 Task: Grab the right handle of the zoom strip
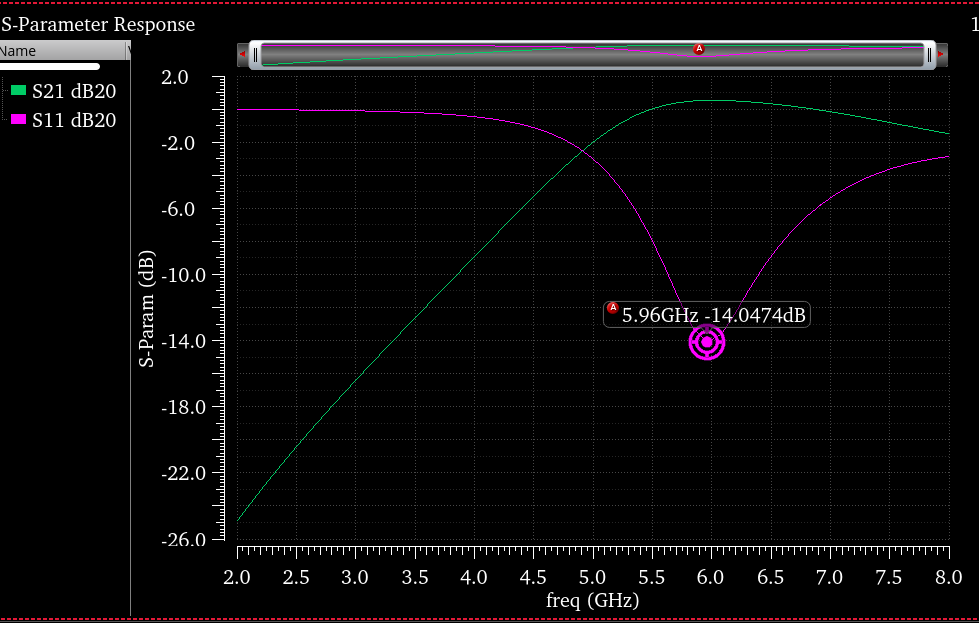(x=929, y=55)
